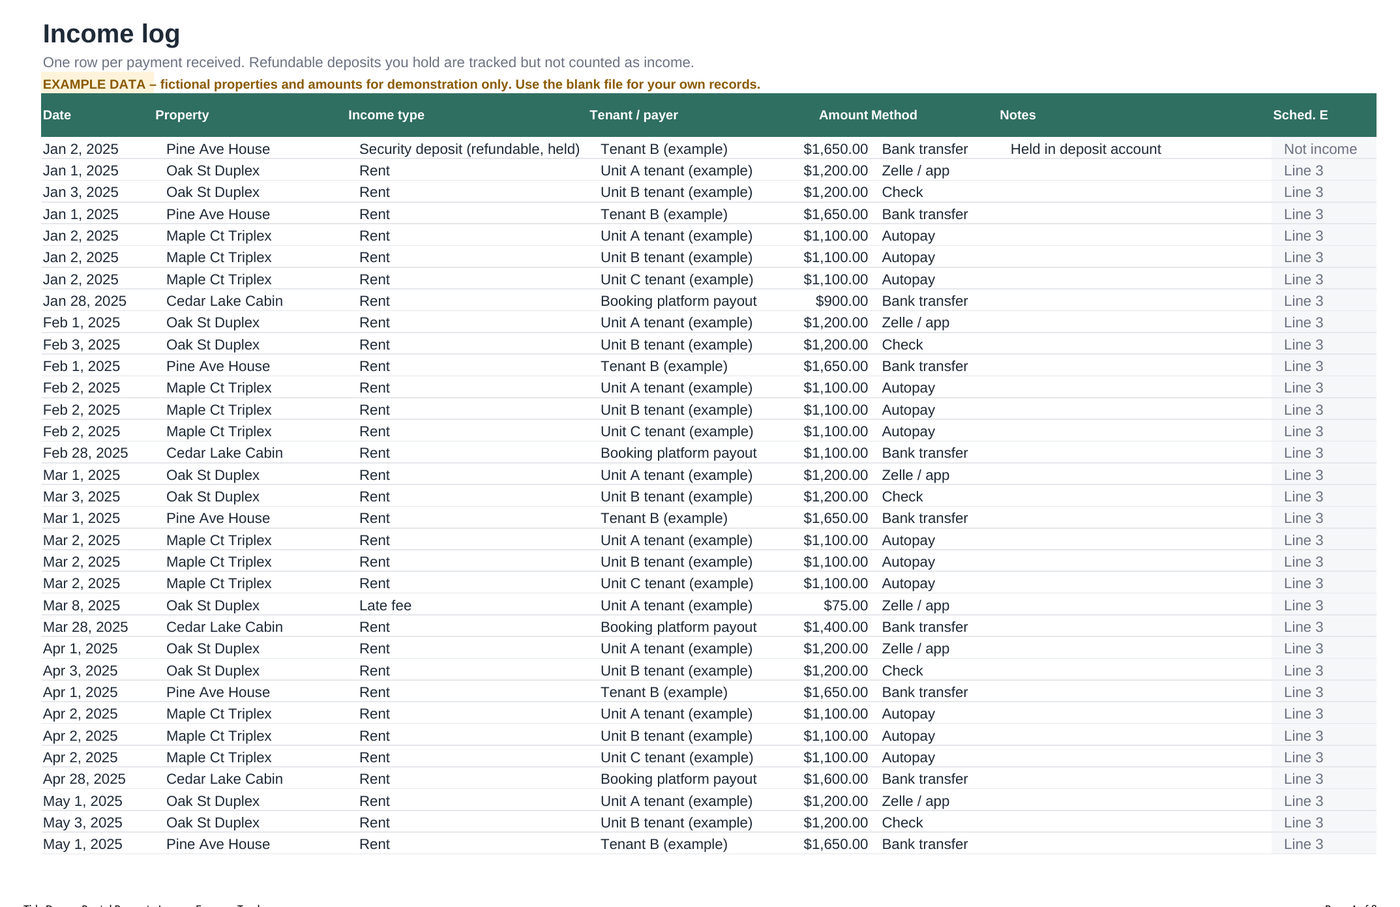Click the "Income type" column header
The height and width of the screenshot is (907, 1400).
[386, 115]
